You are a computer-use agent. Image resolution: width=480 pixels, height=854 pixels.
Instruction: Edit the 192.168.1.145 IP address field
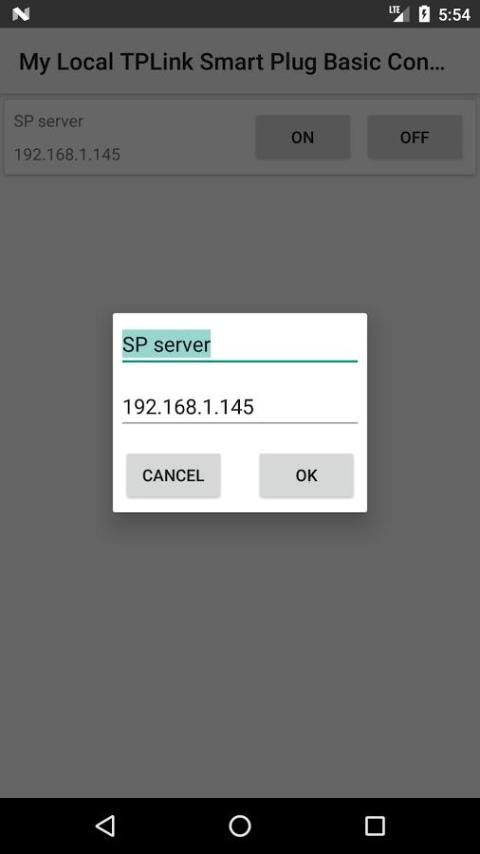[240, 407]
